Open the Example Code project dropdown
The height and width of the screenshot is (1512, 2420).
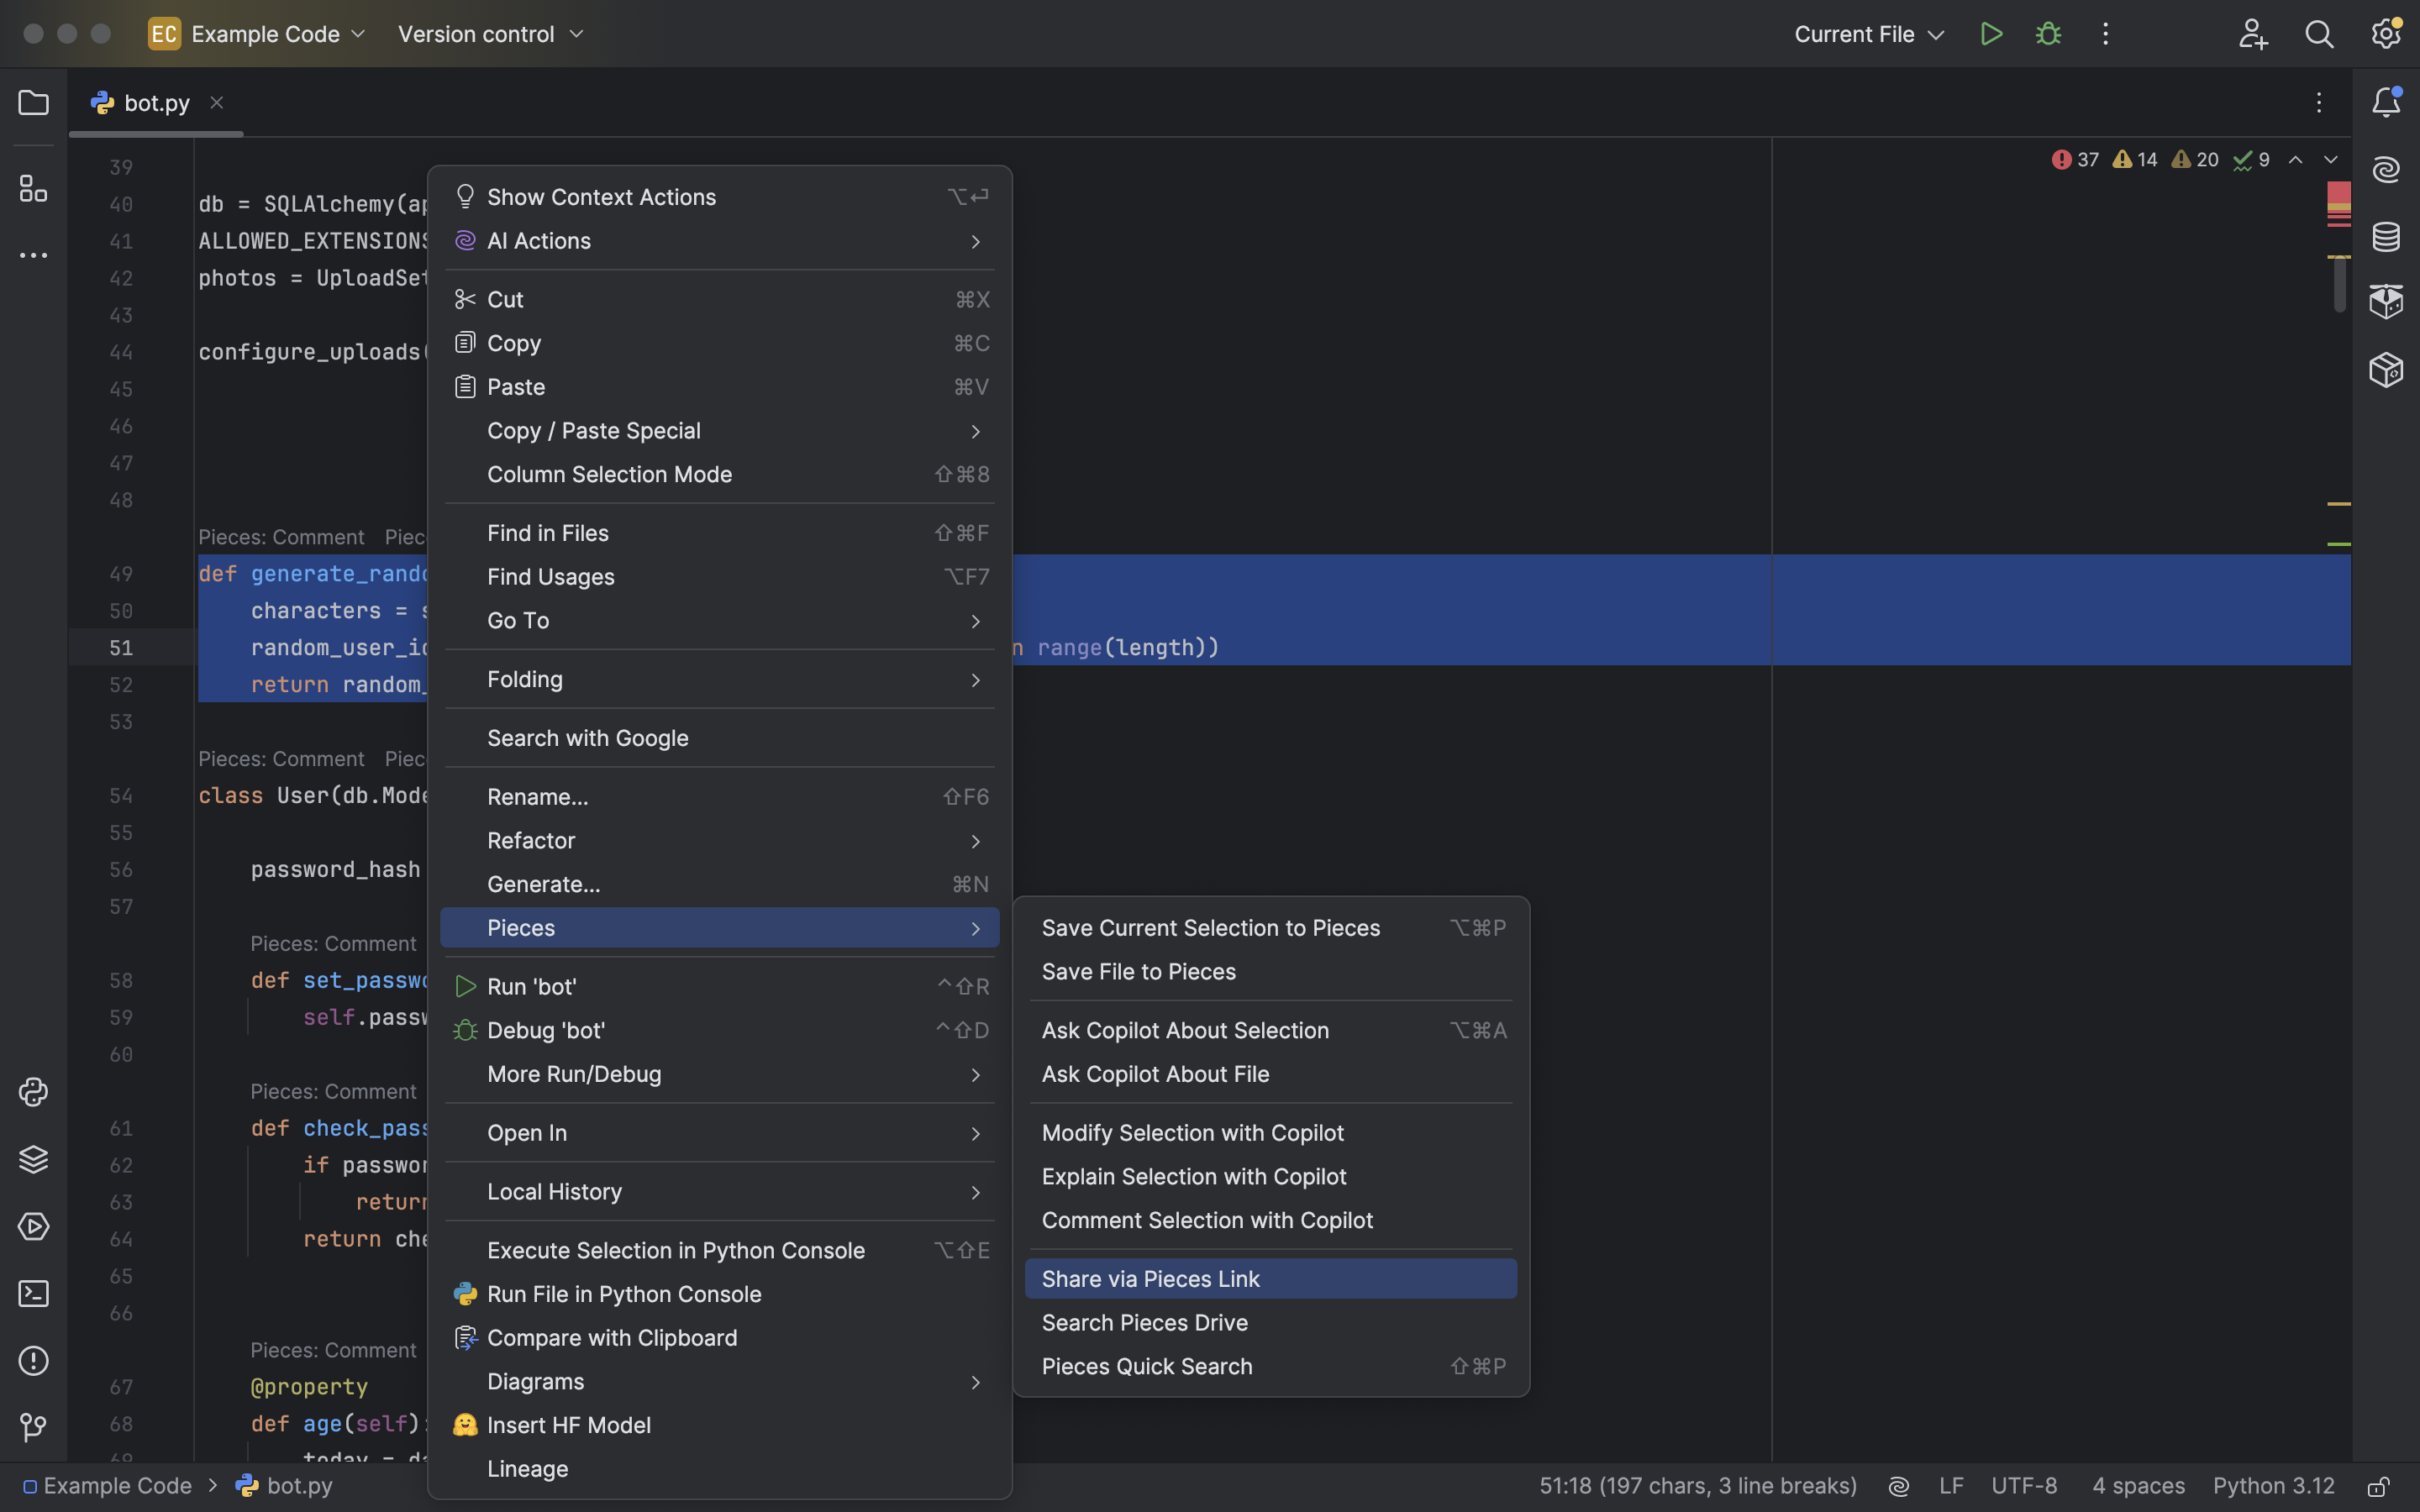point(258,34)
